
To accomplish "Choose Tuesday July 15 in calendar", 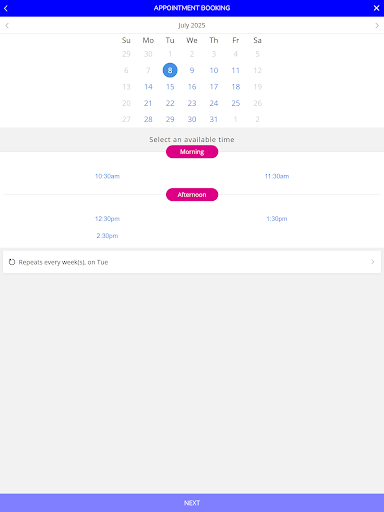I will click(x=170, y=87).
